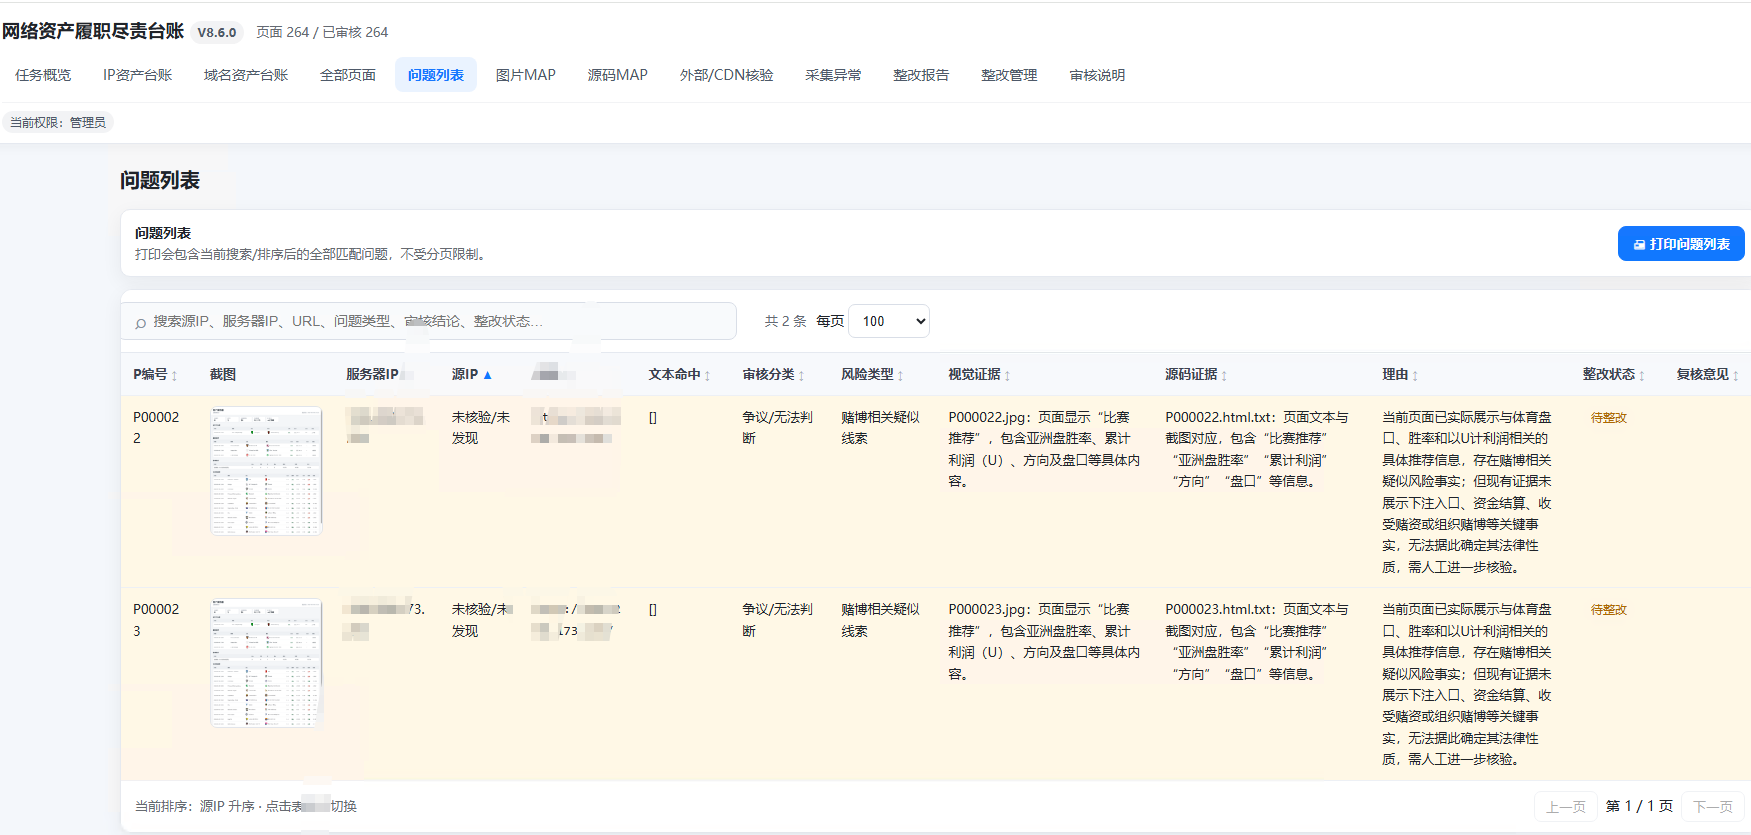
Task: Sort by 复核意见 column header
Action: pyautogui.click(x=1707, y=374)
